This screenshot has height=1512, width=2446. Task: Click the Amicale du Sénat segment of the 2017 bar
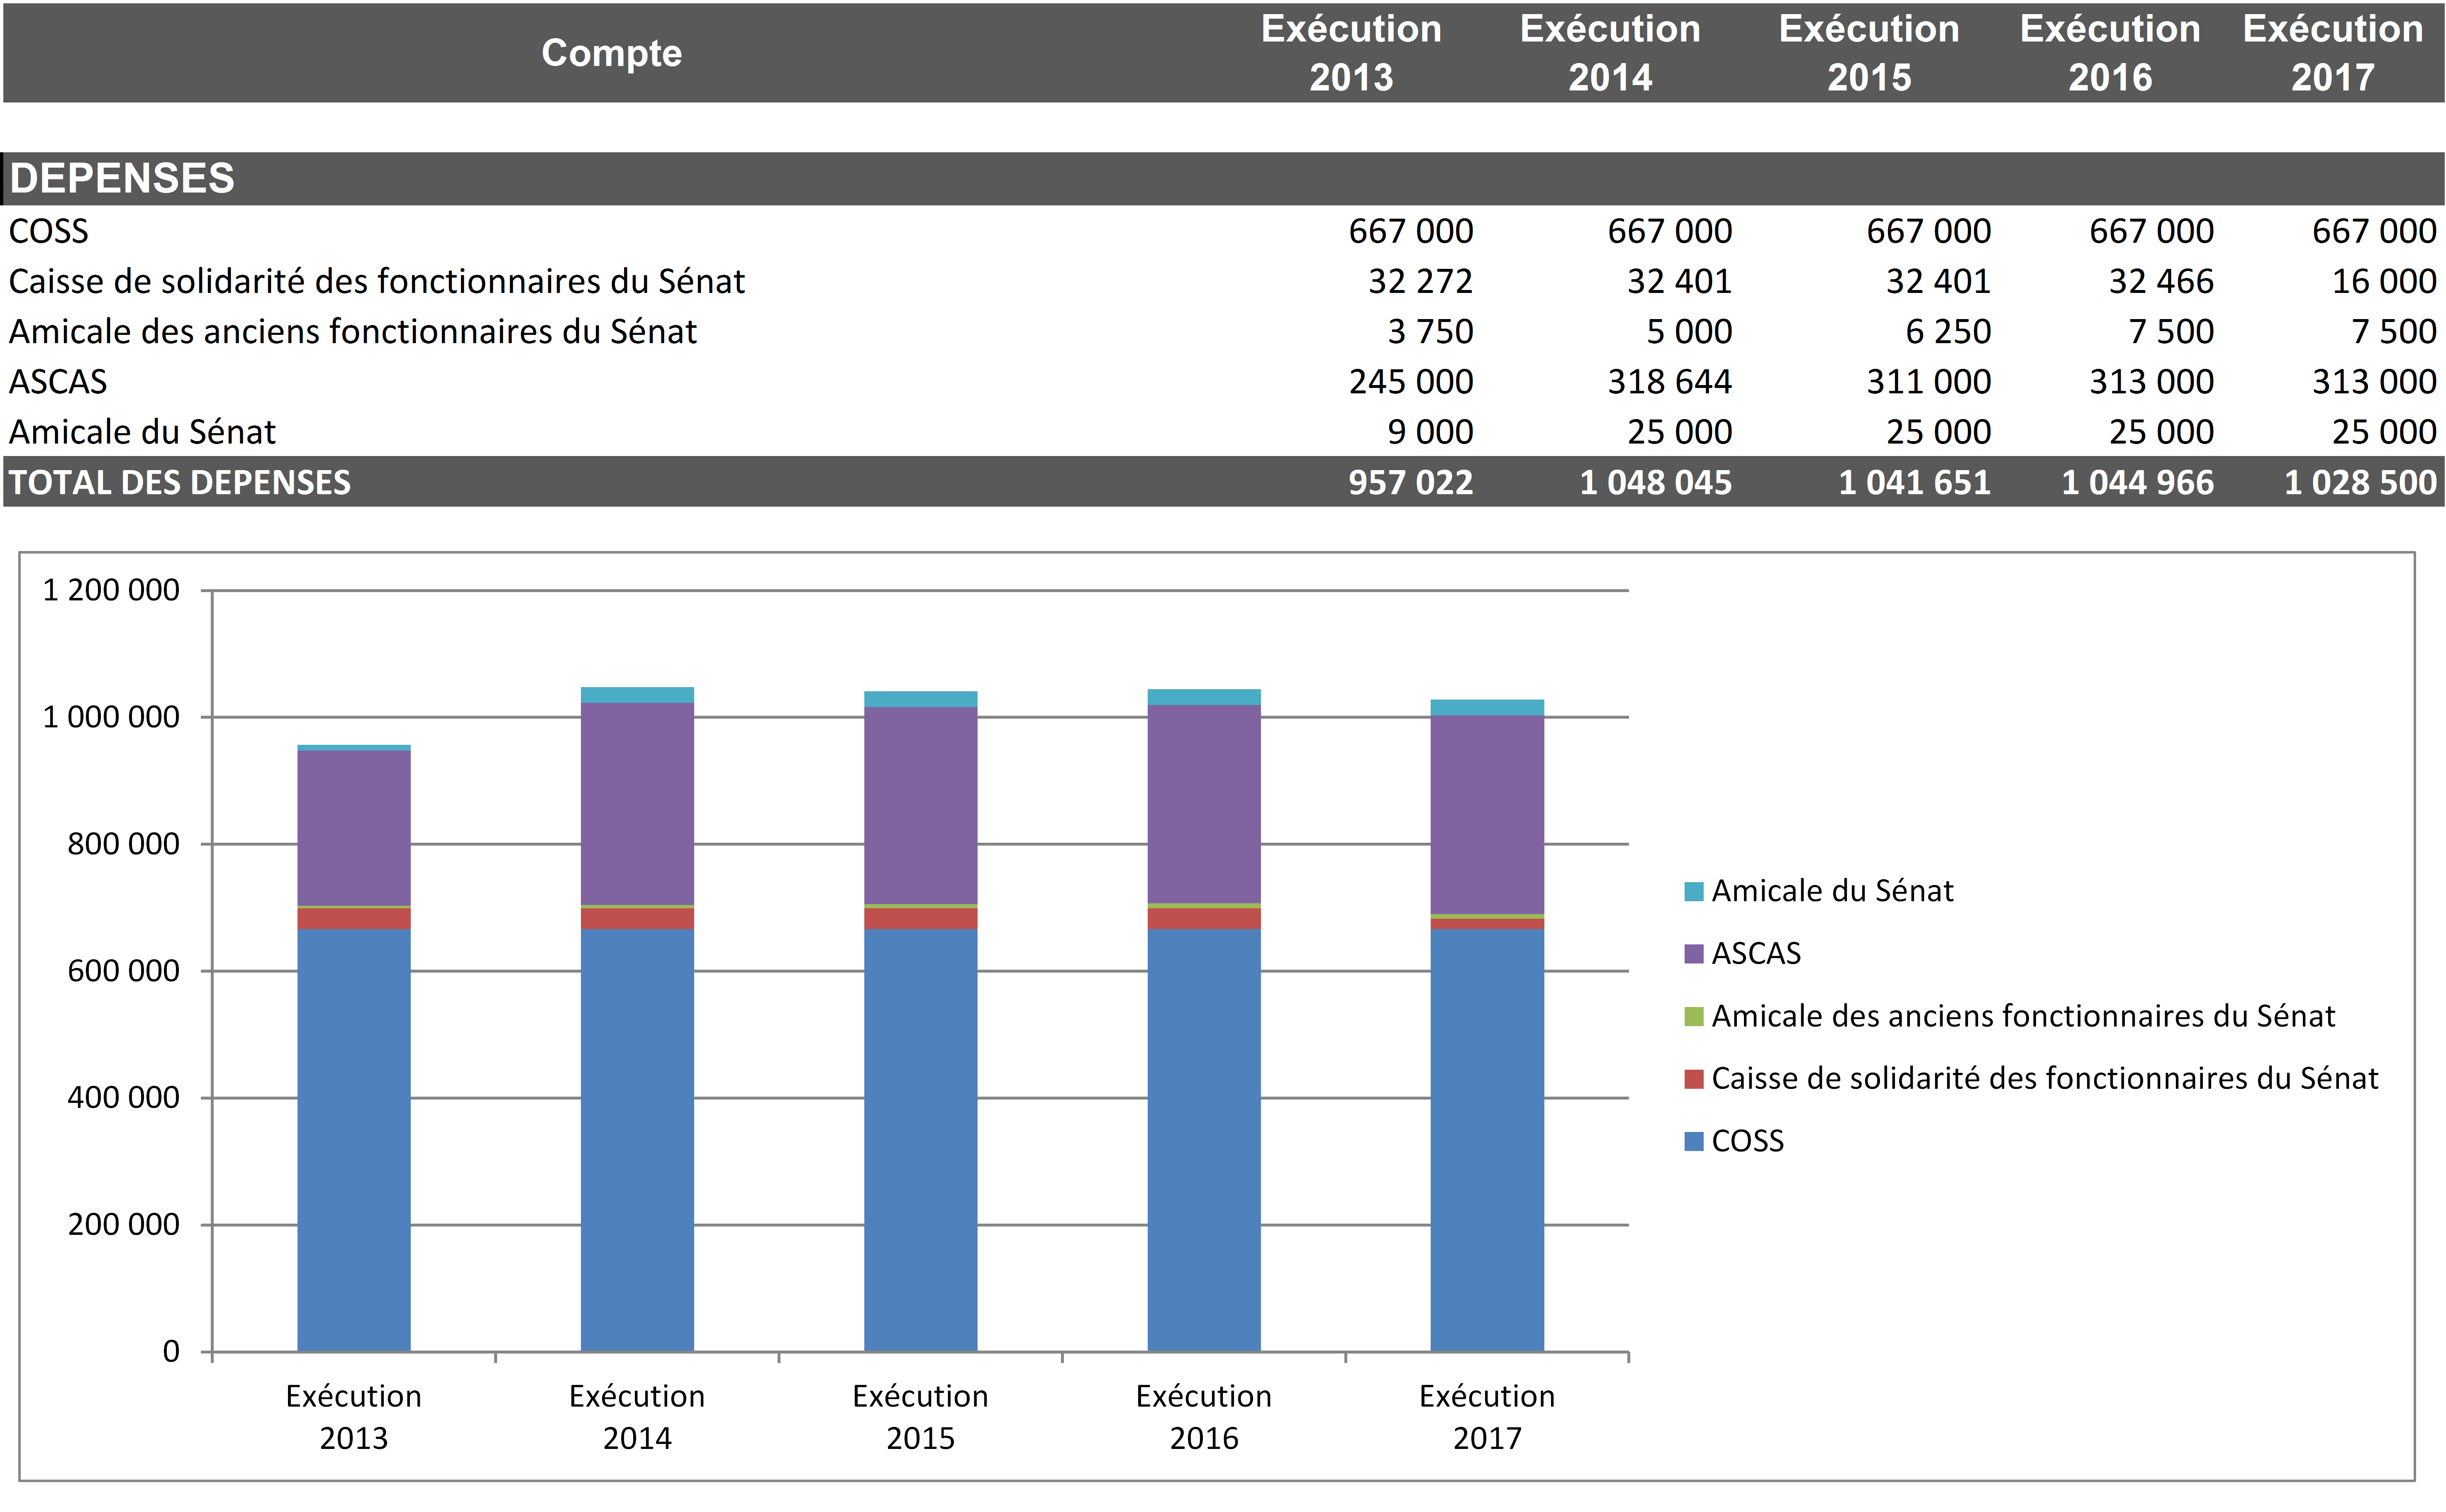(1487, 708)
